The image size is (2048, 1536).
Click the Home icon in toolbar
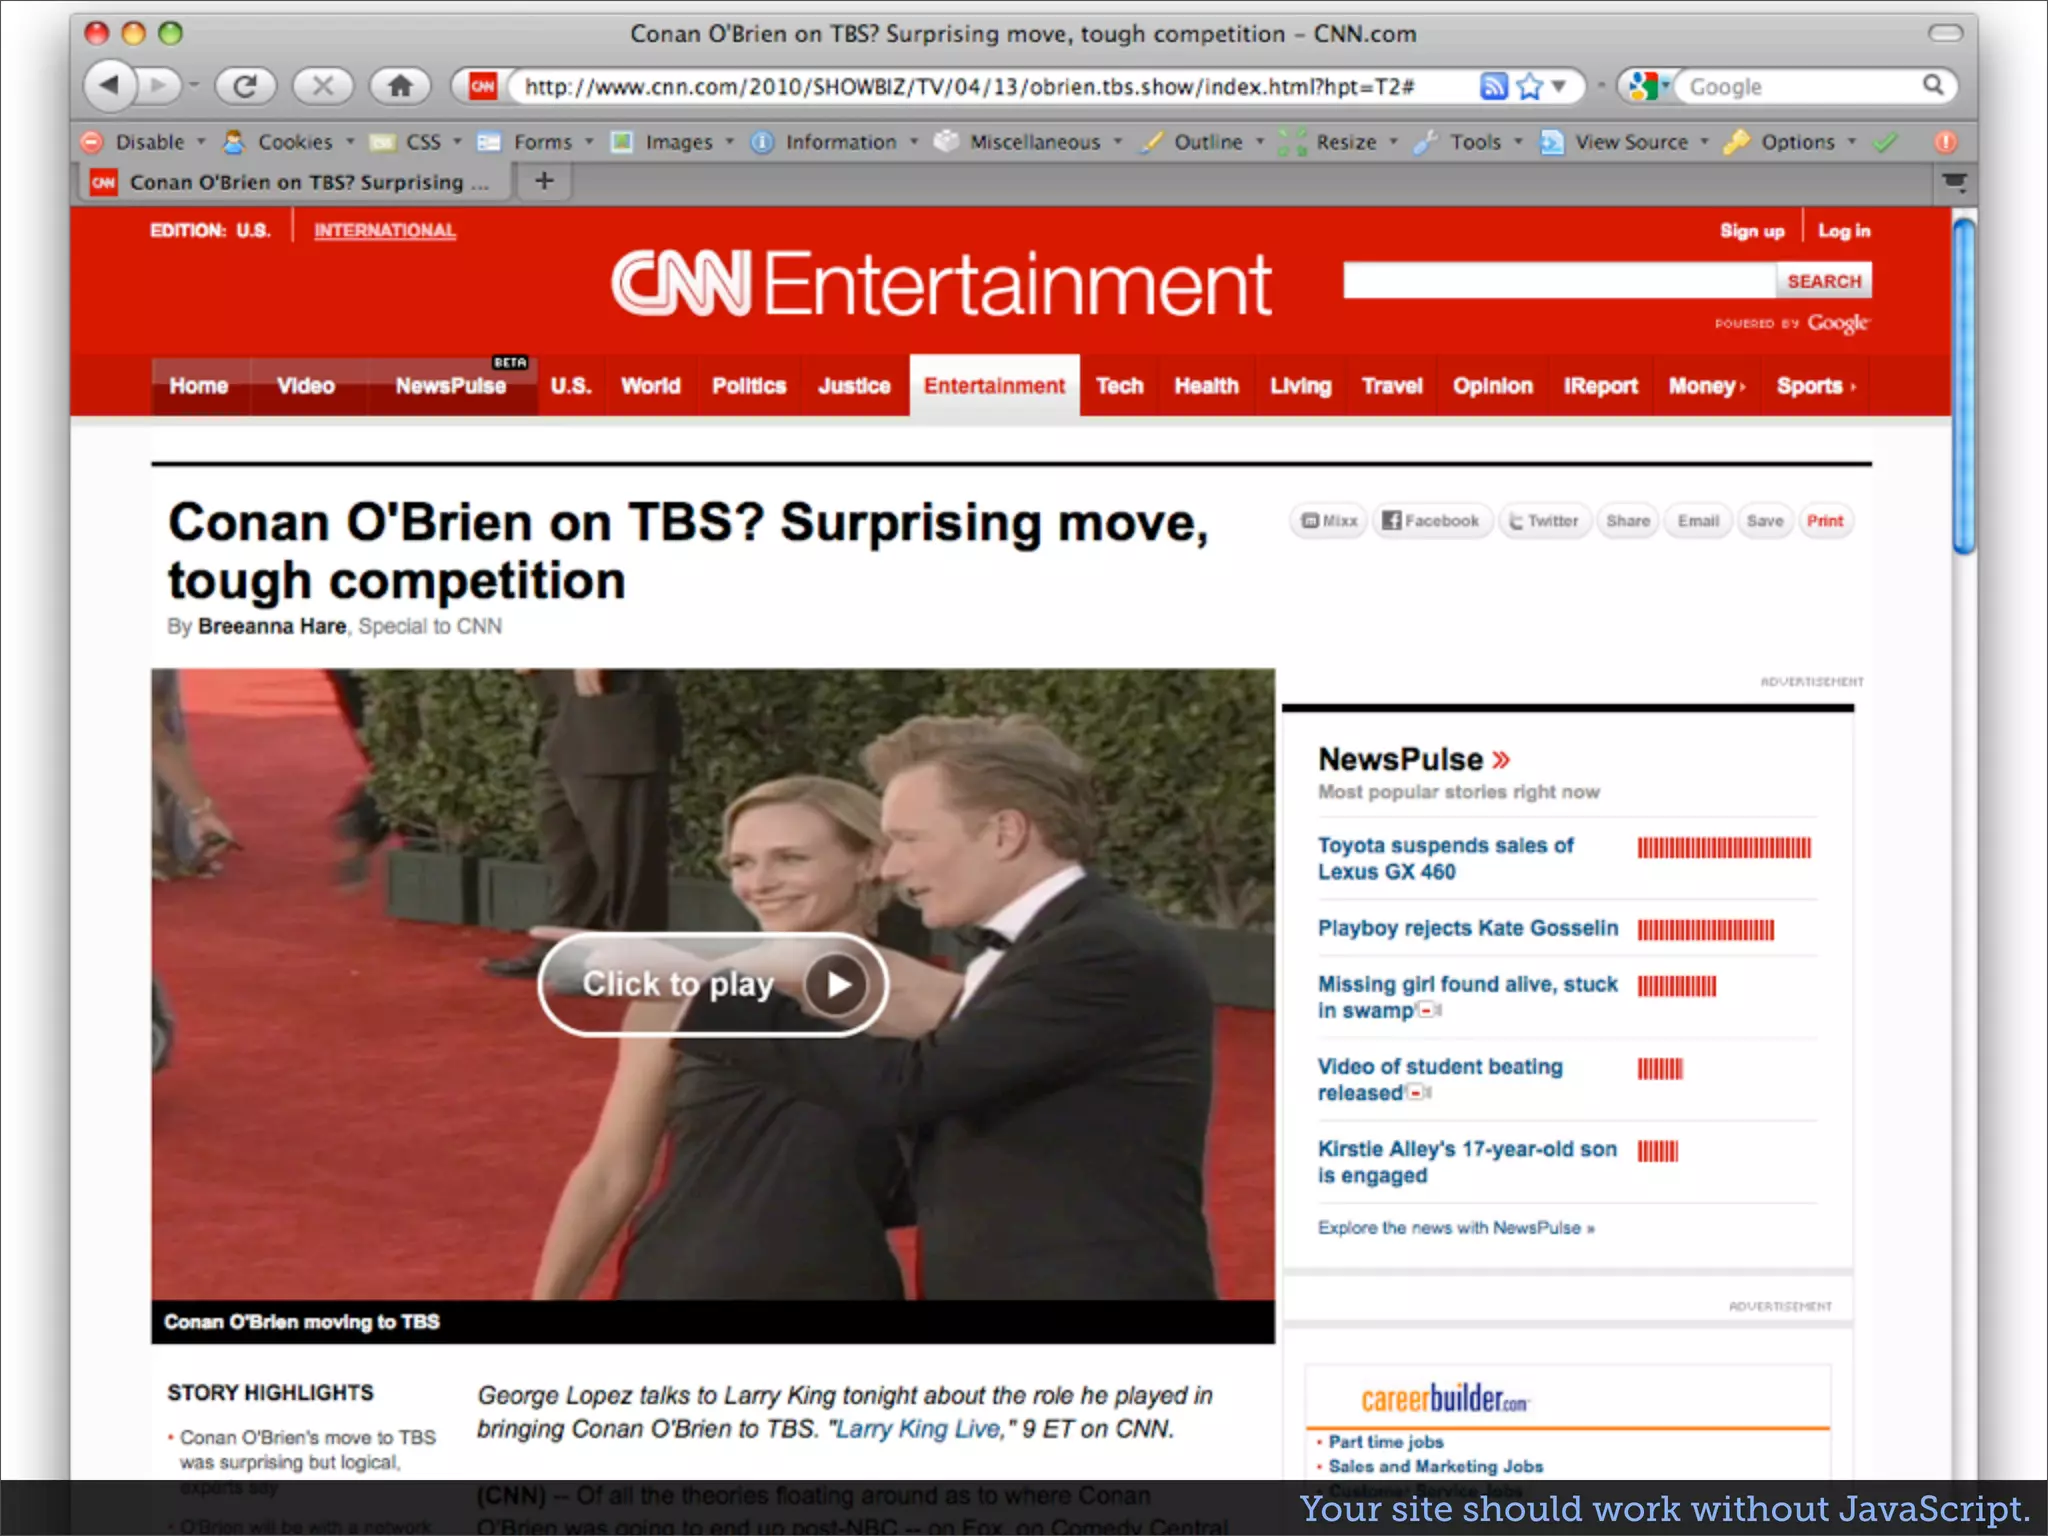coord(400,86)
